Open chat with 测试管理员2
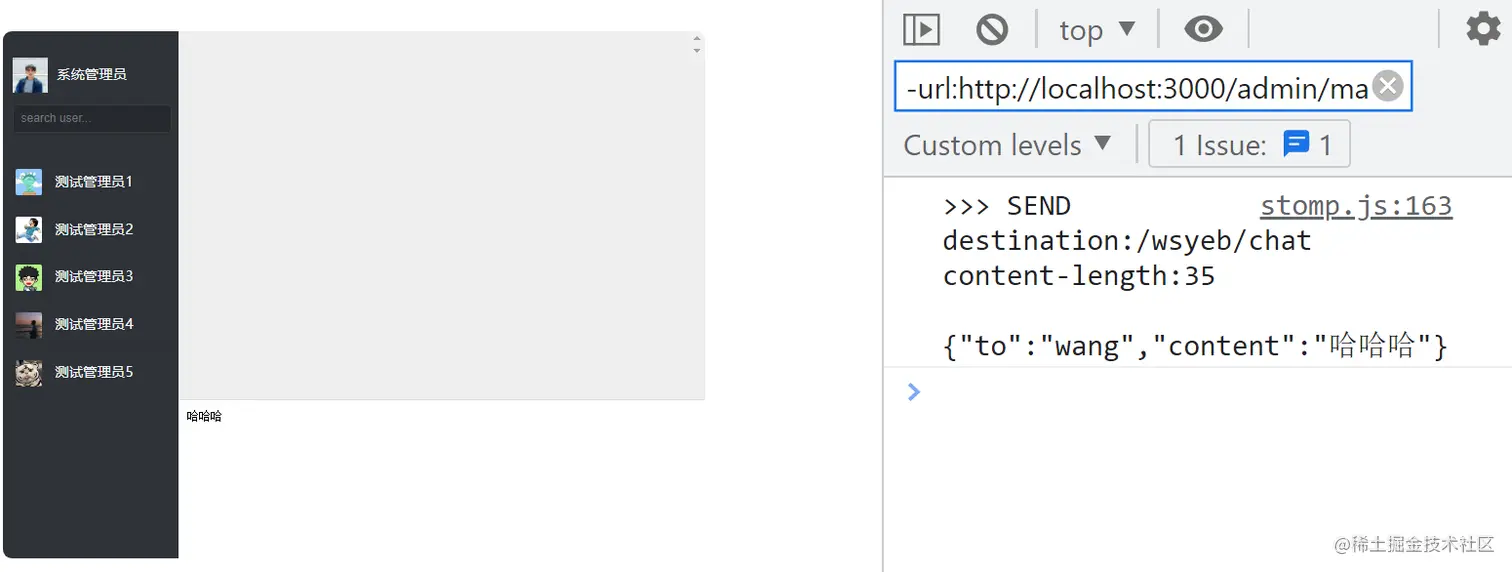Viewport: 1512px width, 572px height. coord(94,229)
